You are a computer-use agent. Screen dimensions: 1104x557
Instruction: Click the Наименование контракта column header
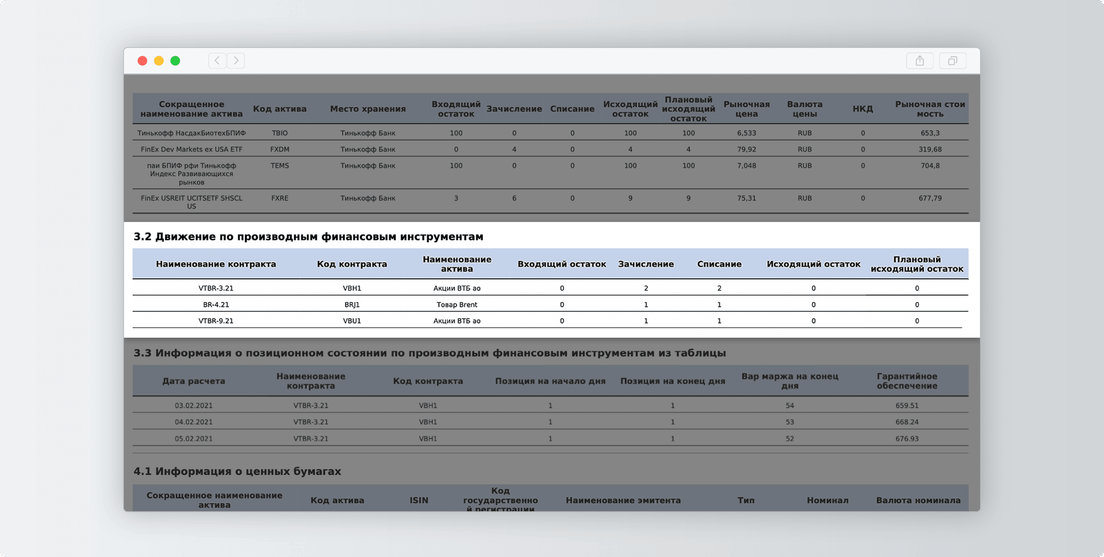click(216, 264)
